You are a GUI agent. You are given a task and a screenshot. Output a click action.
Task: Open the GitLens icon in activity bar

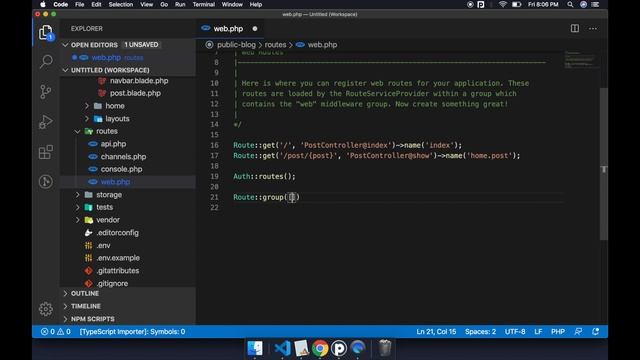point(46,182)
